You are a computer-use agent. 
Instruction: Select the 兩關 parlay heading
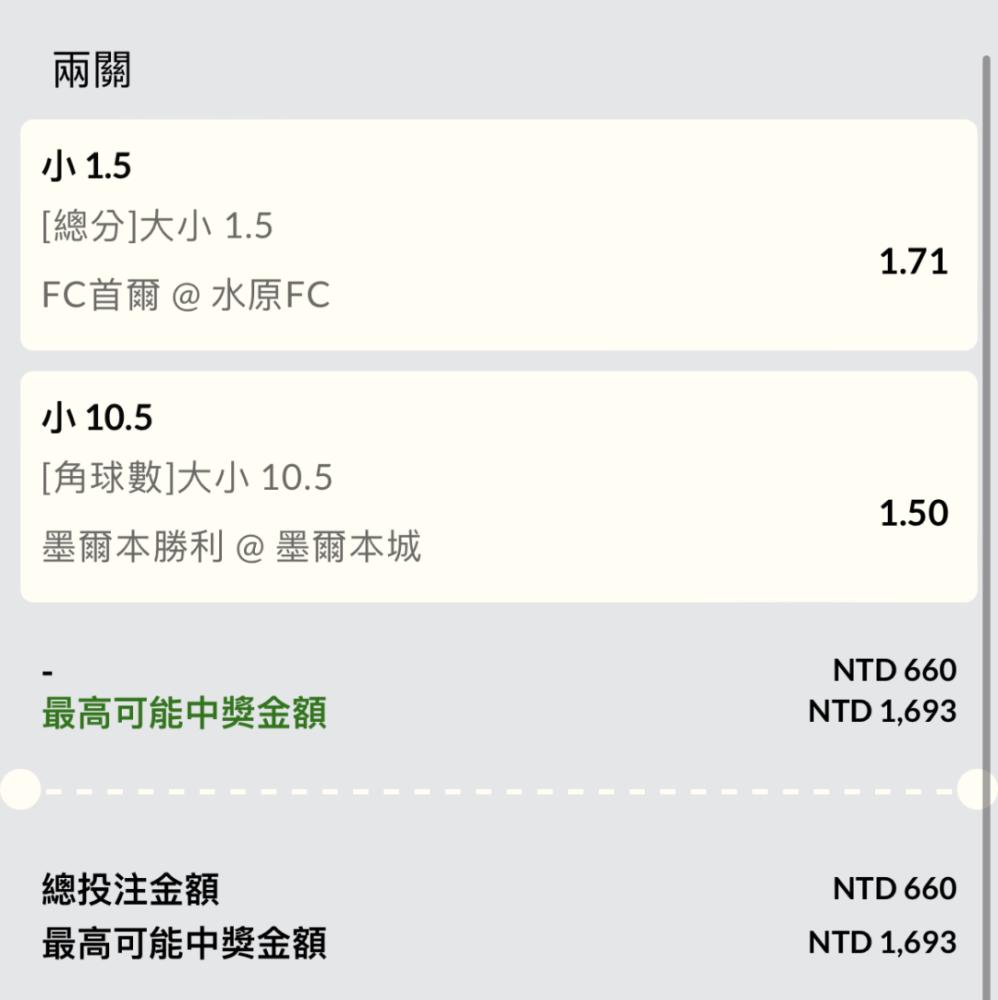point(92,70)
